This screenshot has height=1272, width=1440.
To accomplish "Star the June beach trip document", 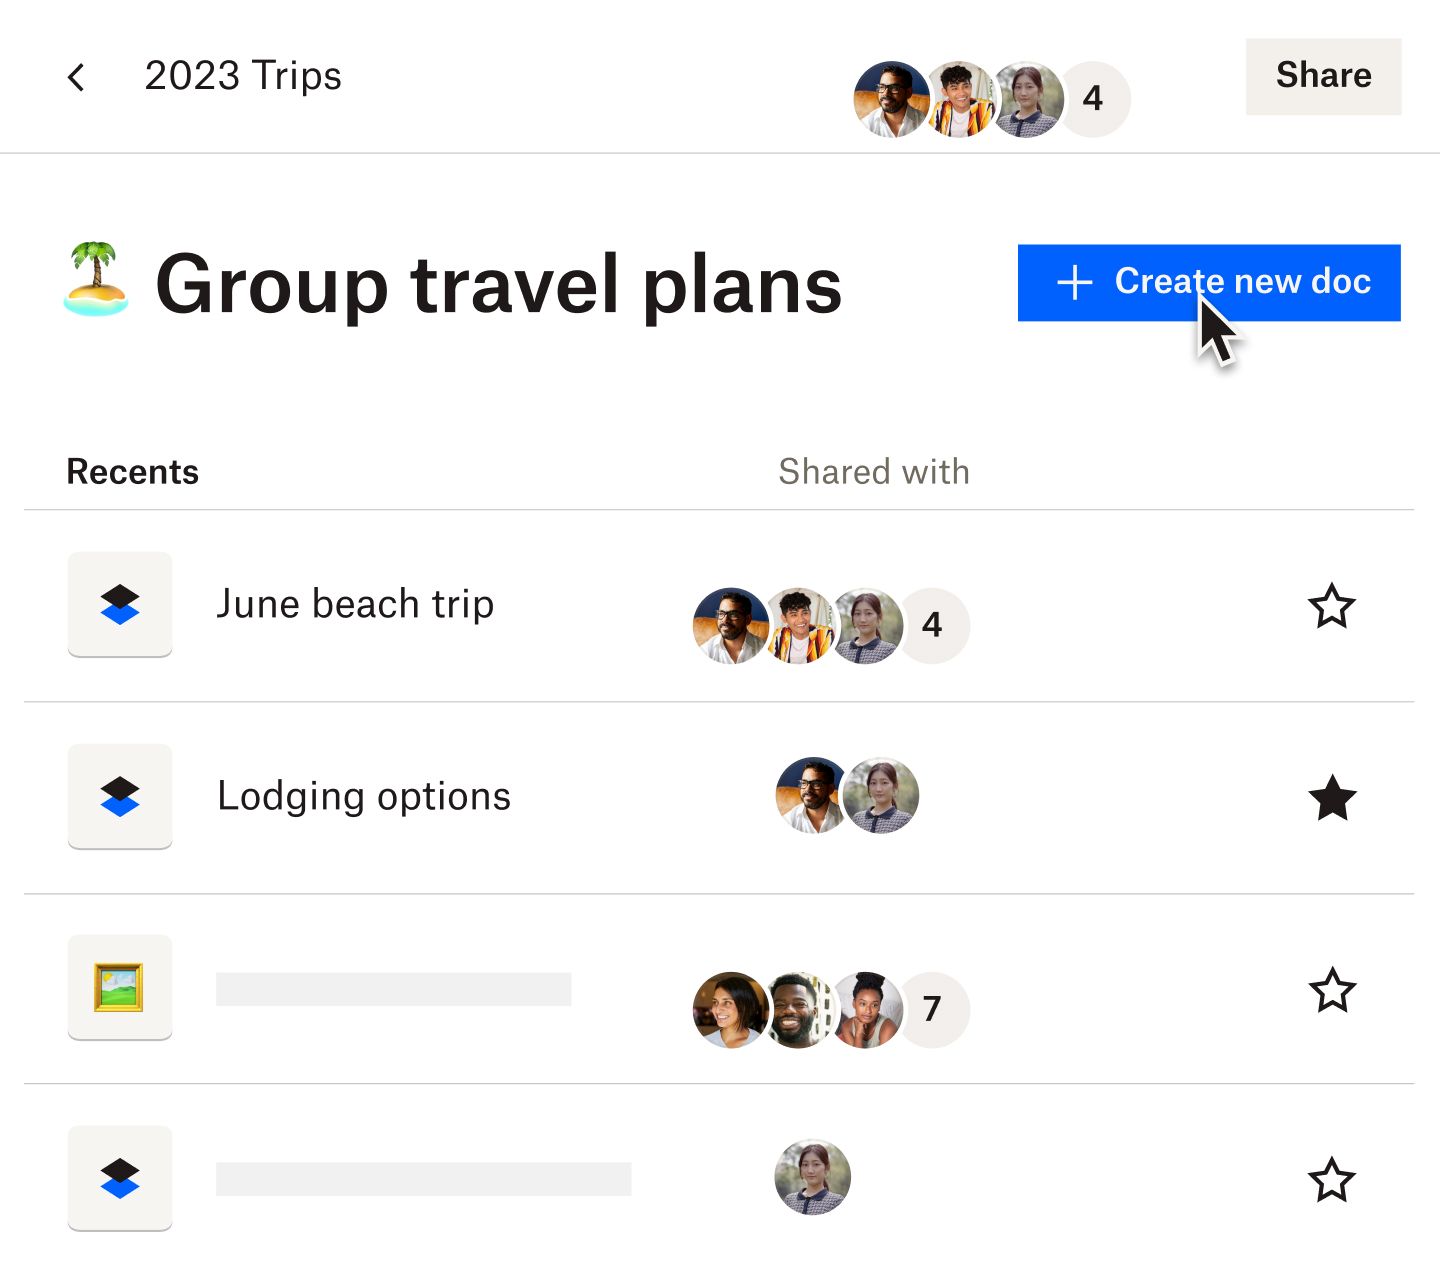I will [x=1332, y=606].
